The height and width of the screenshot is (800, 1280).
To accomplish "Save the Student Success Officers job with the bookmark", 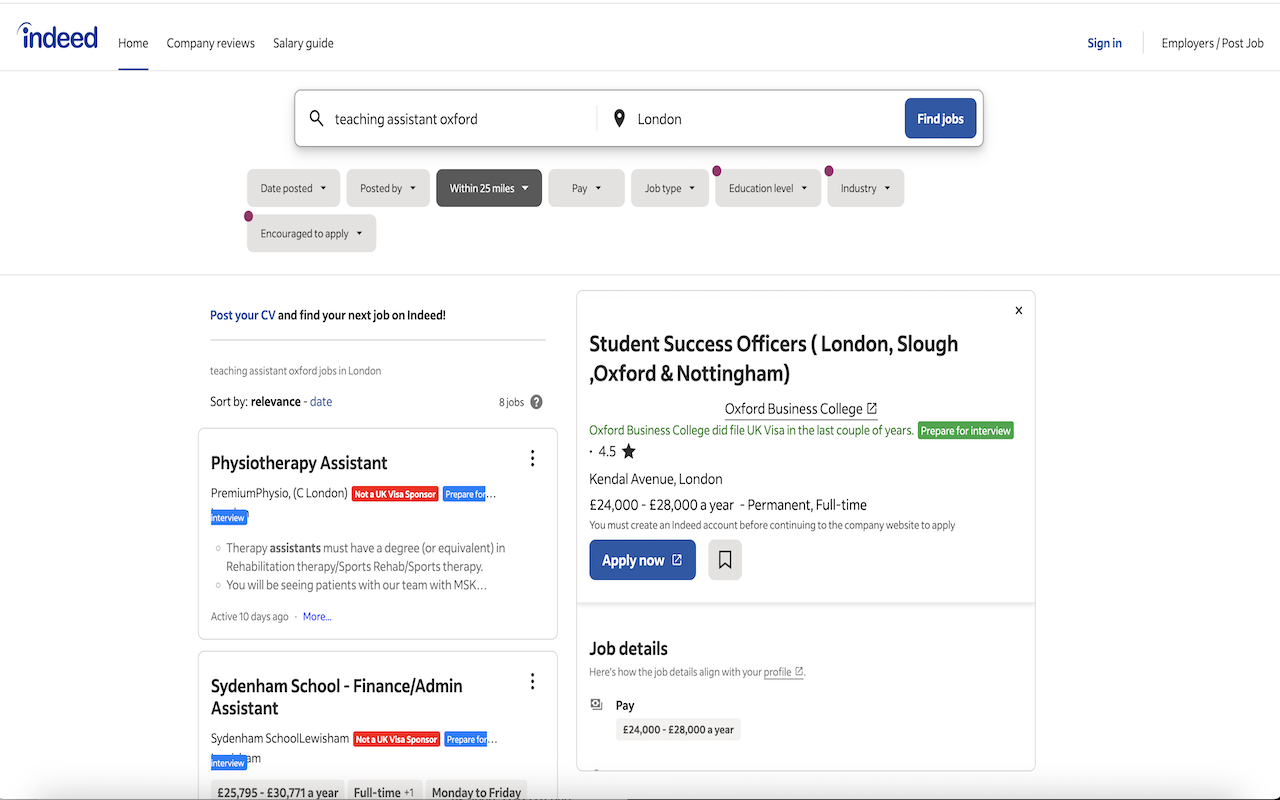I will (725, 560).
